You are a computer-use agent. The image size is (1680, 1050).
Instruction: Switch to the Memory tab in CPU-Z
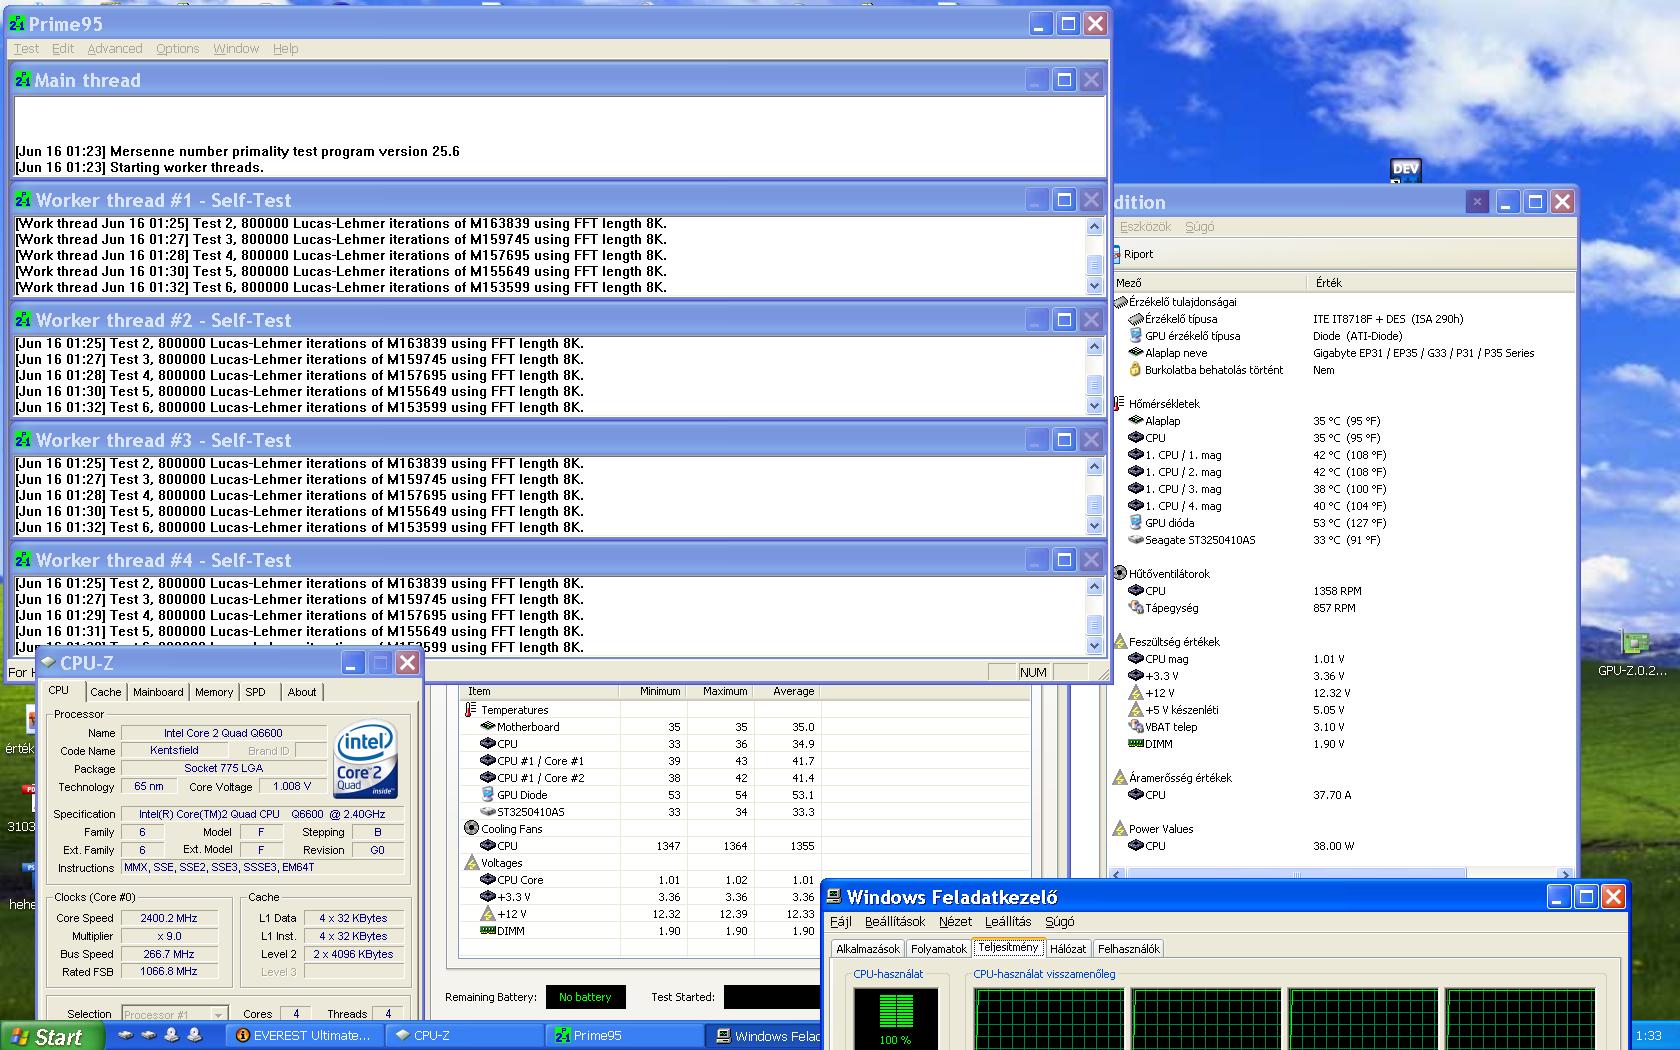pos(214,692)
